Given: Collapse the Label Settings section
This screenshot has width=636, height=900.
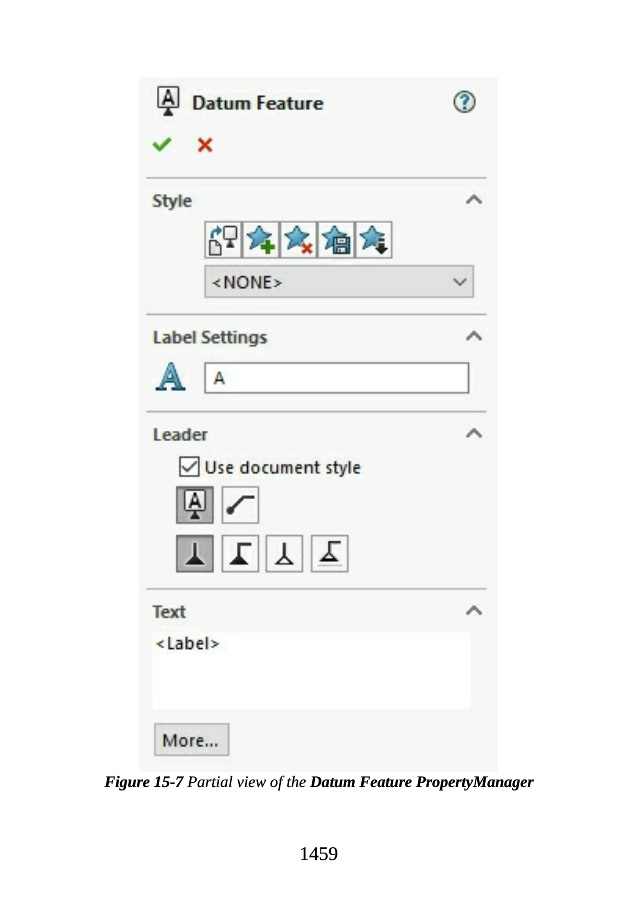Looking at the screenshot, I should 474,337.
